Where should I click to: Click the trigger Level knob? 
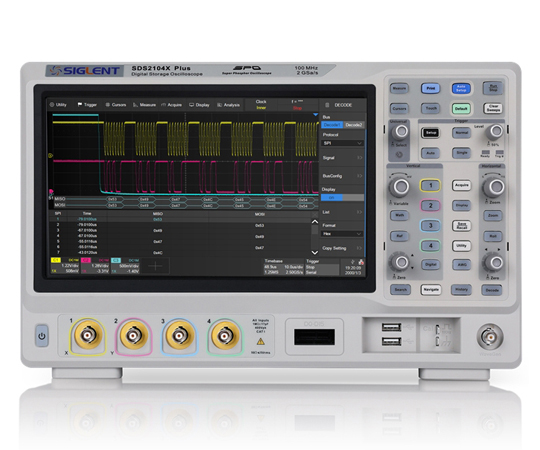(x=496, y=131)
